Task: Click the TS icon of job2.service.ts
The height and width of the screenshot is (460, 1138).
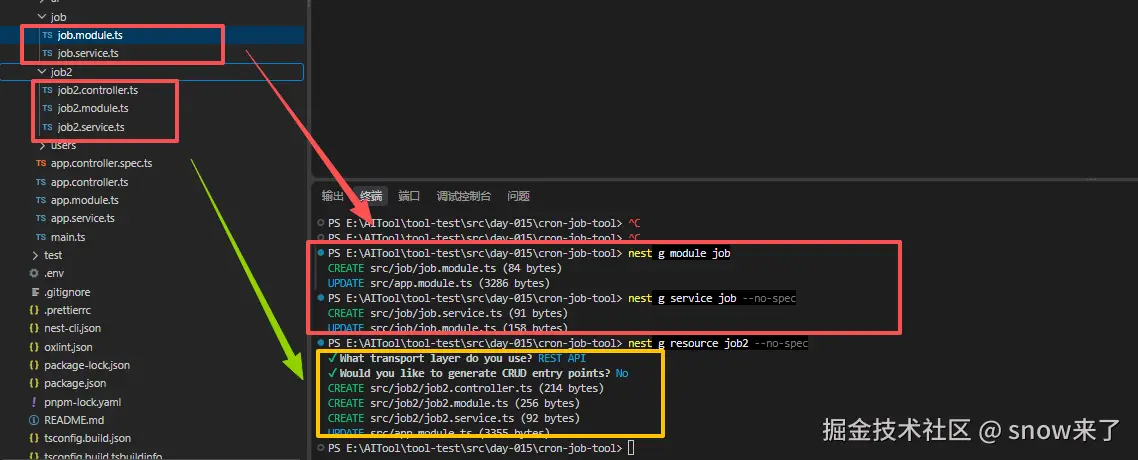Action: [x=47, y=128]
